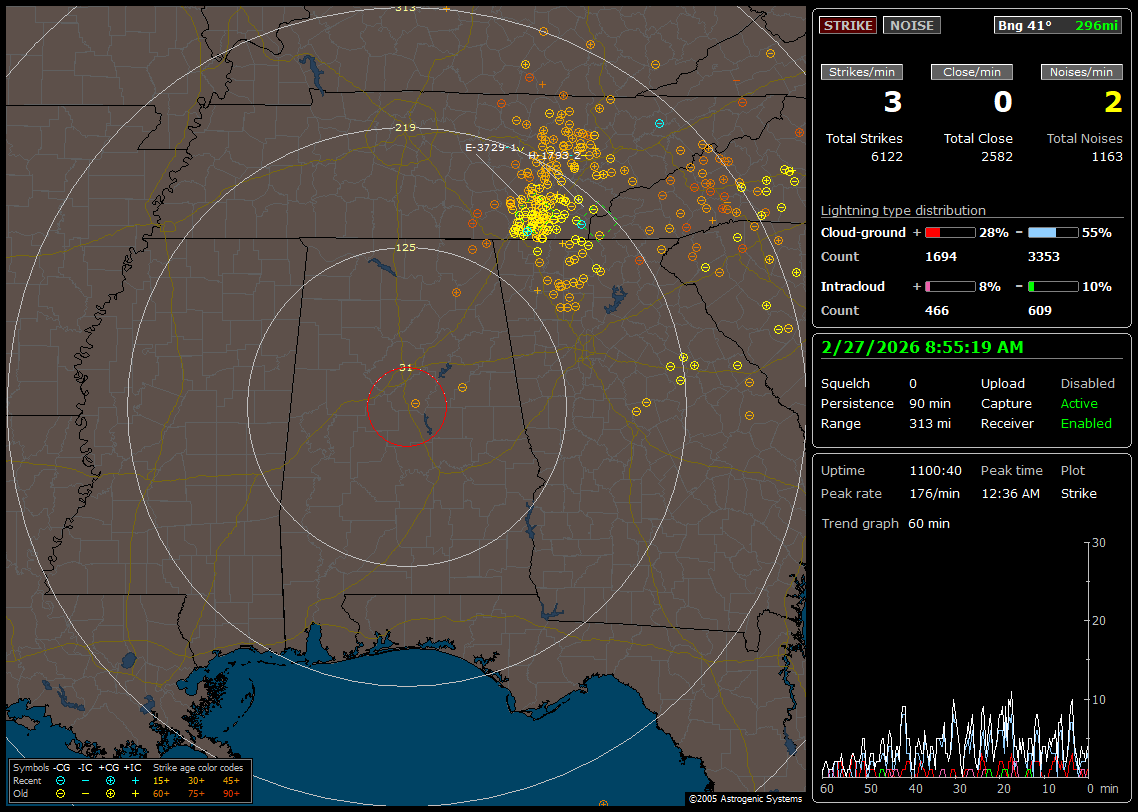Toggle the Receiver Enabled status
Viewport: 1138px width, 812px height.
[1086, 423]
